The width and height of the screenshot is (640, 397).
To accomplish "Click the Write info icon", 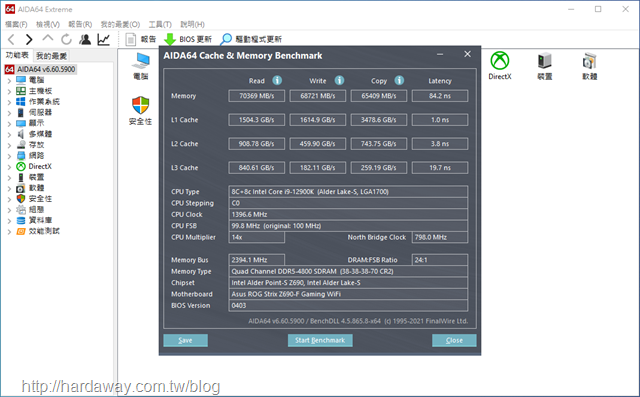I will coord(339,80).
